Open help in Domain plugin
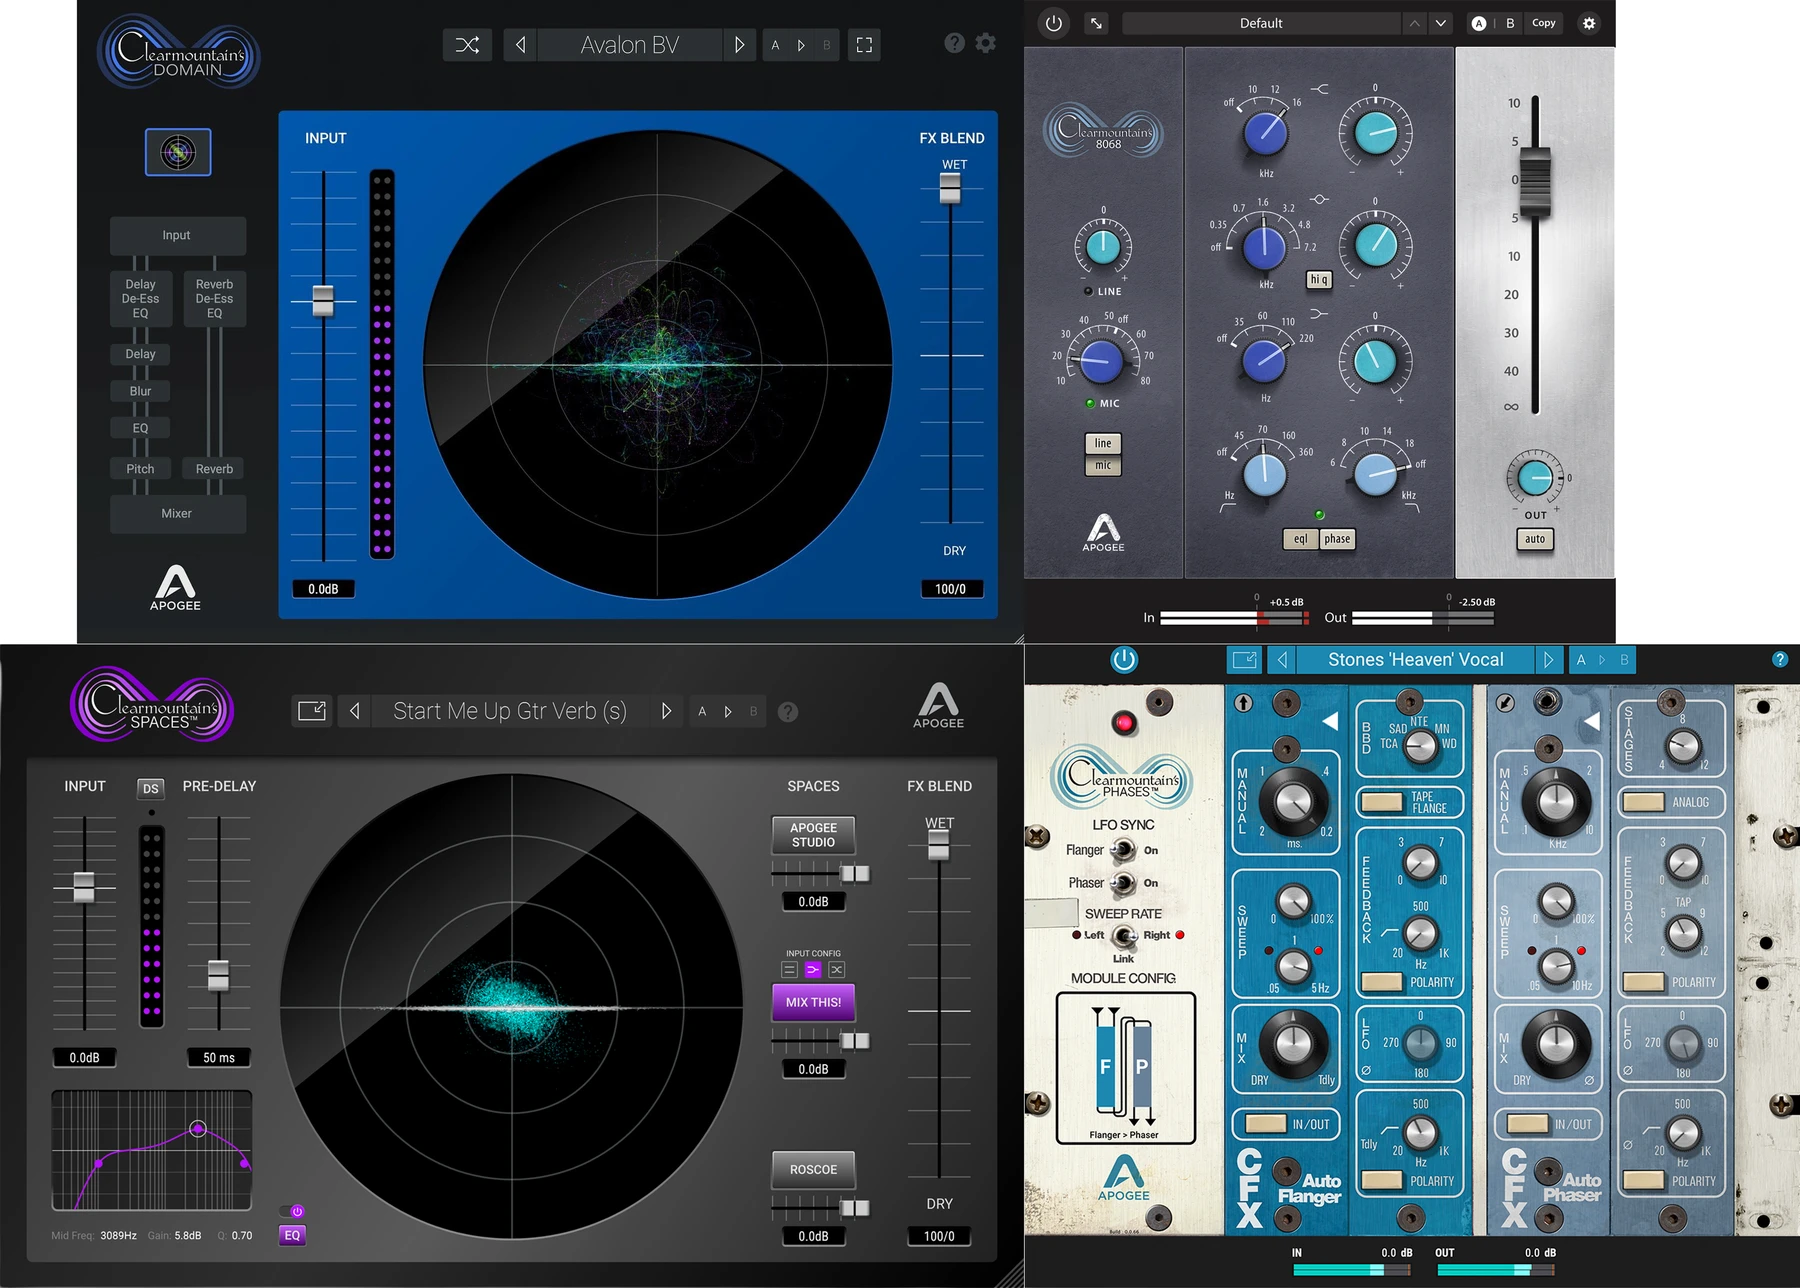This screenshot has height=1288, width=1800. coord(955,43)
